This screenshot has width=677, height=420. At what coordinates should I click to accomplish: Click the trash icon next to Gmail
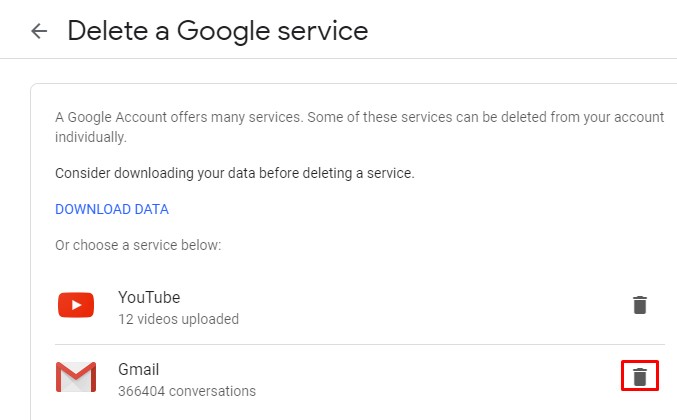point(640,376)
